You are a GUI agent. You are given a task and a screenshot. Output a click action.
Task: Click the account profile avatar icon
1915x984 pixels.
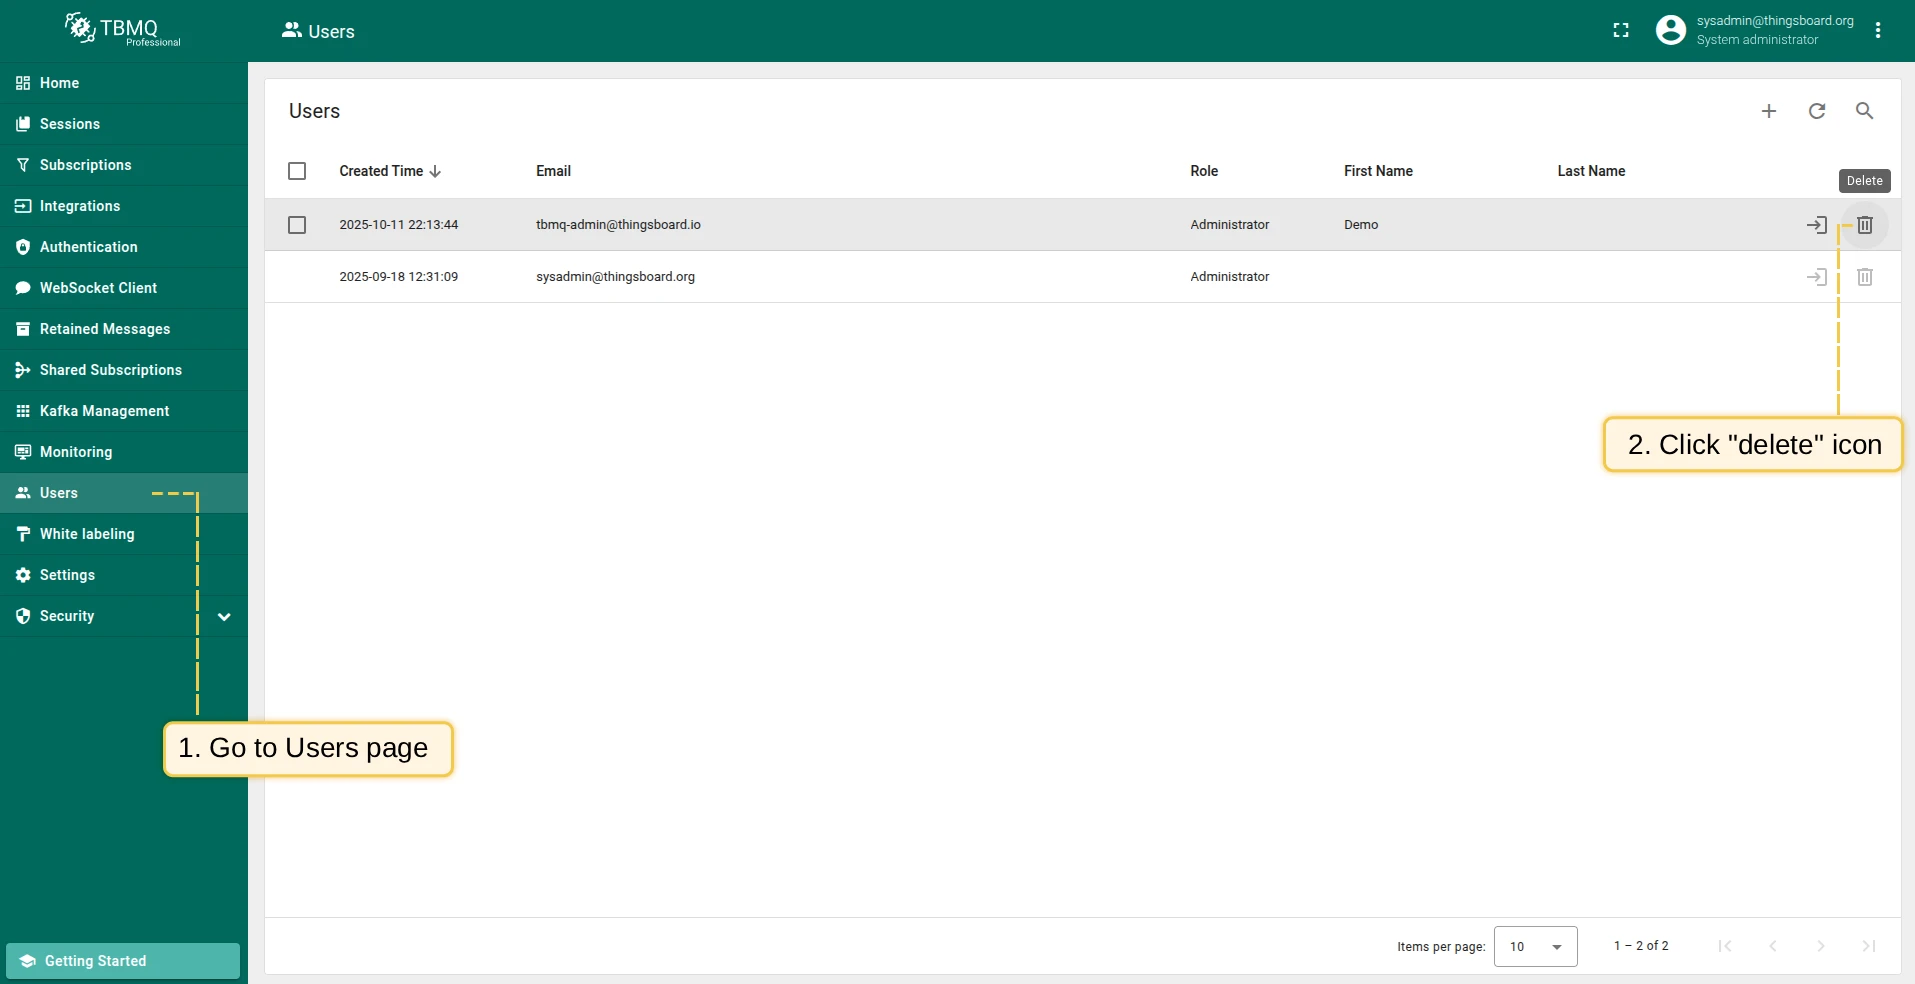1670,31
